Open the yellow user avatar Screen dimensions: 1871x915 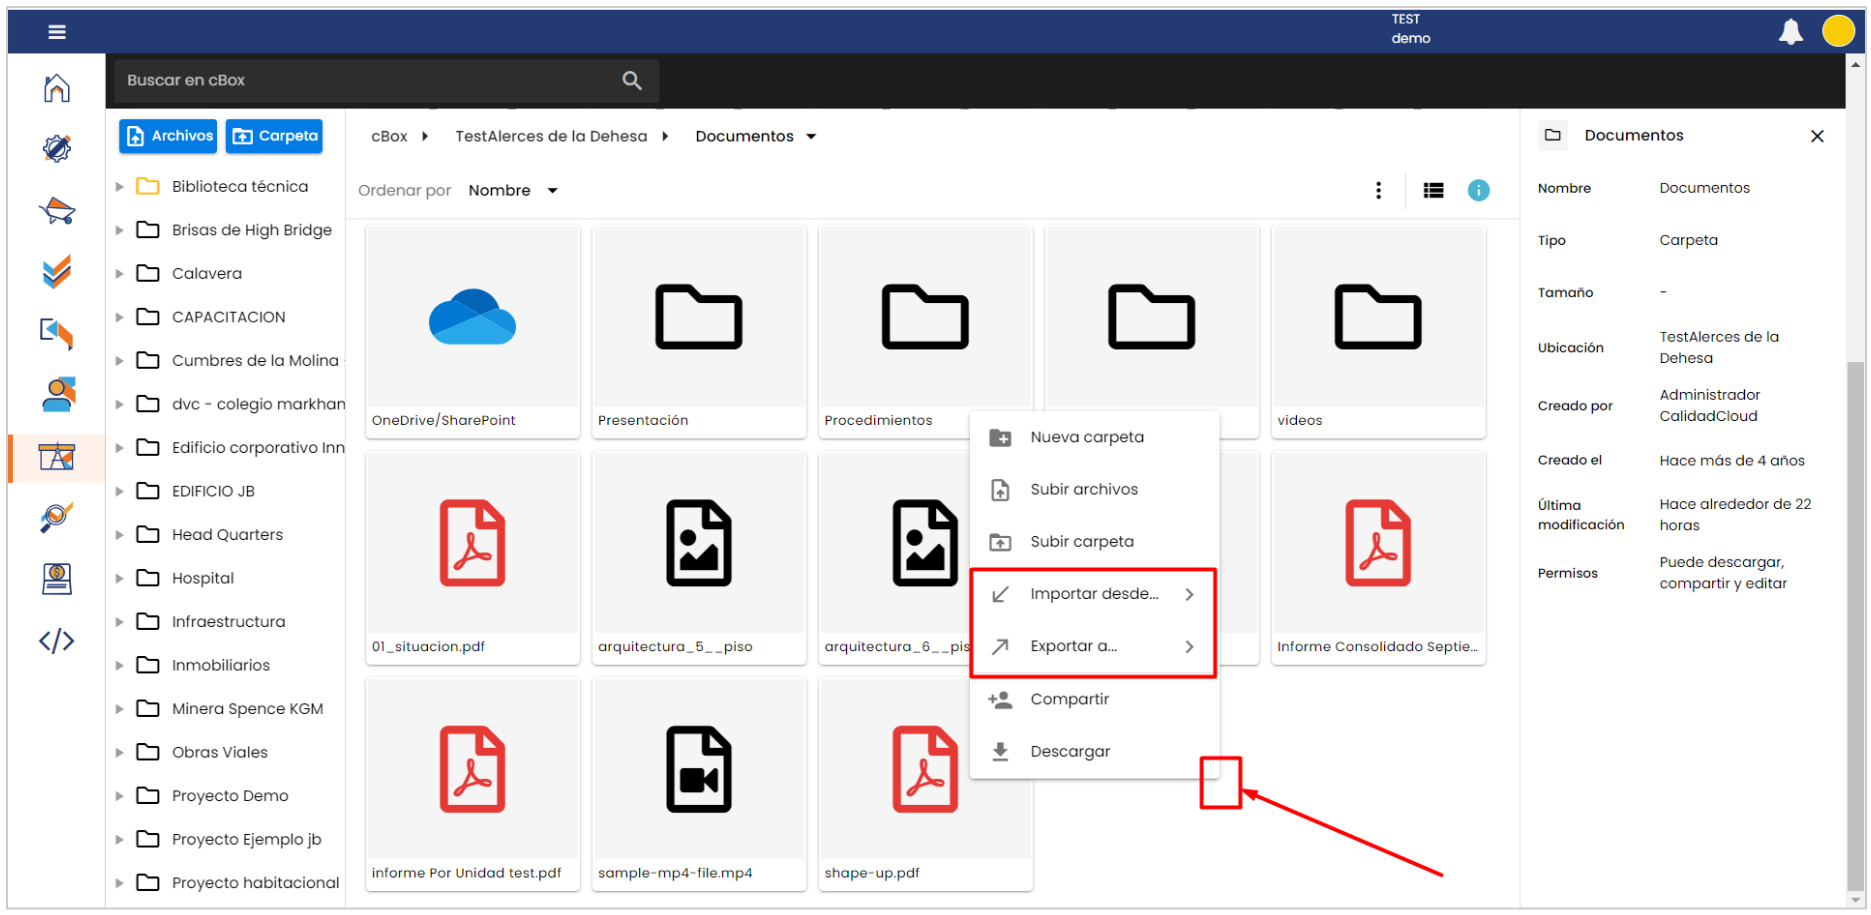click(x=1838, y=31)
